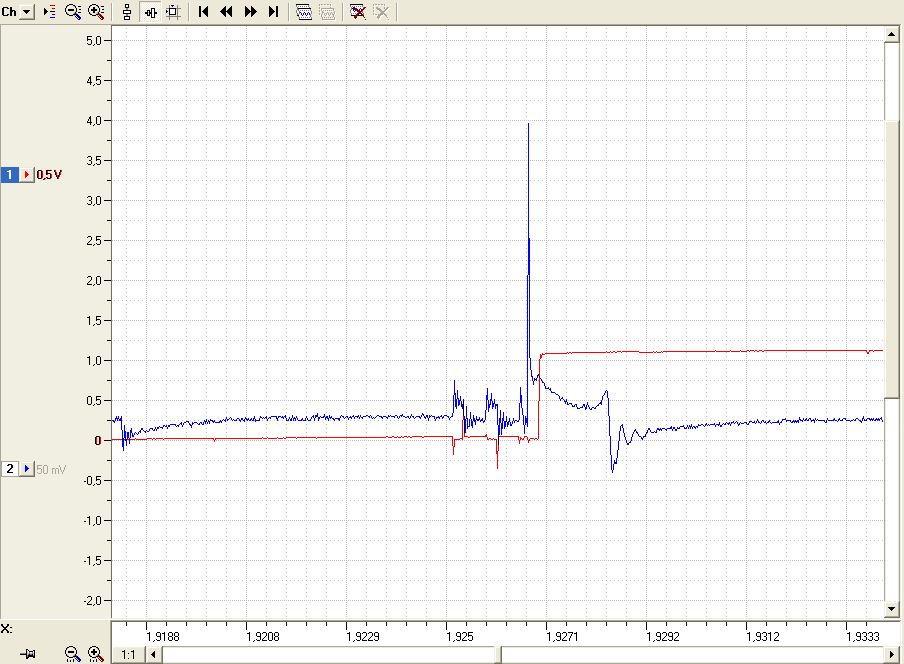This screenshot has width=904, height=664.
Task: Expand channel 1 red arrow menu
Action: [x=27, y=175]
